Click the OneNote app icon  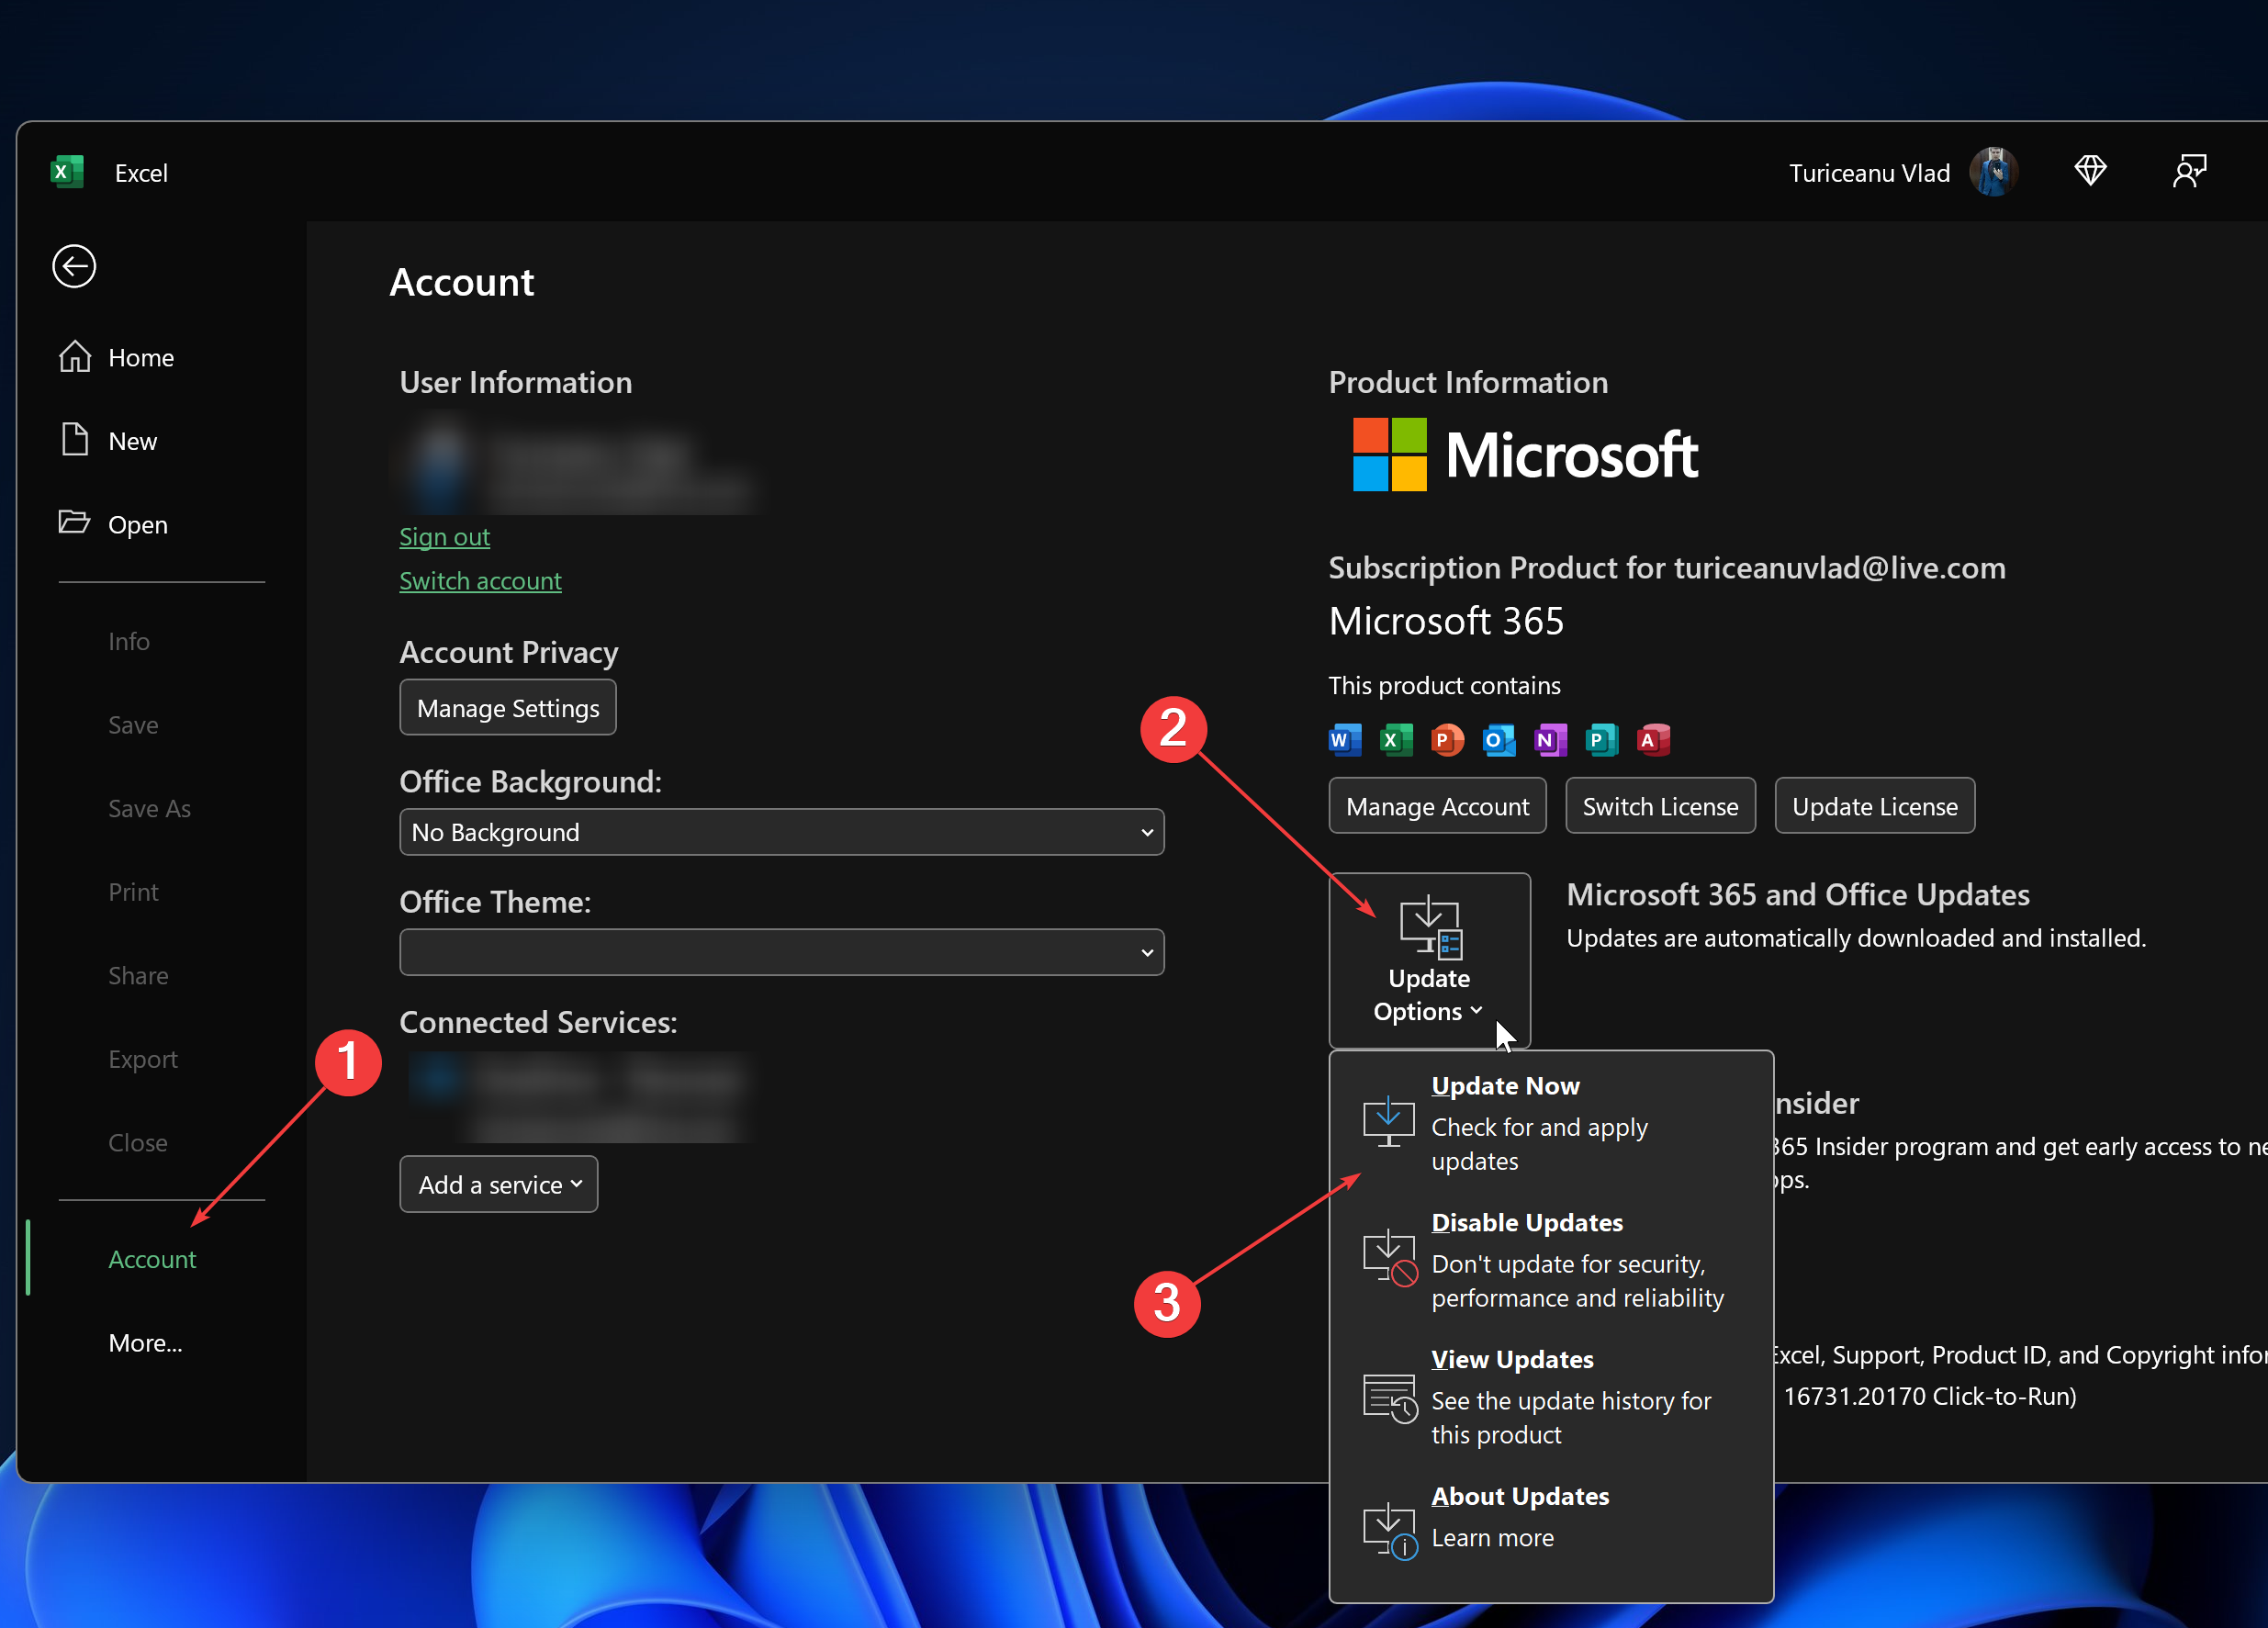[x=1550, y=740]
